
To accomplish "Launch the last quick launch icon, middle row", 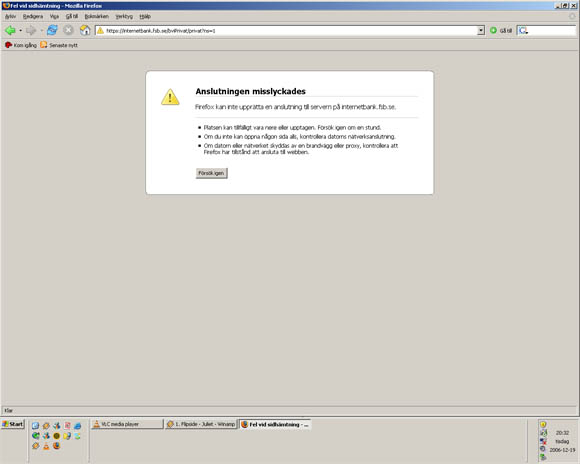I will [x=77, y=436].
